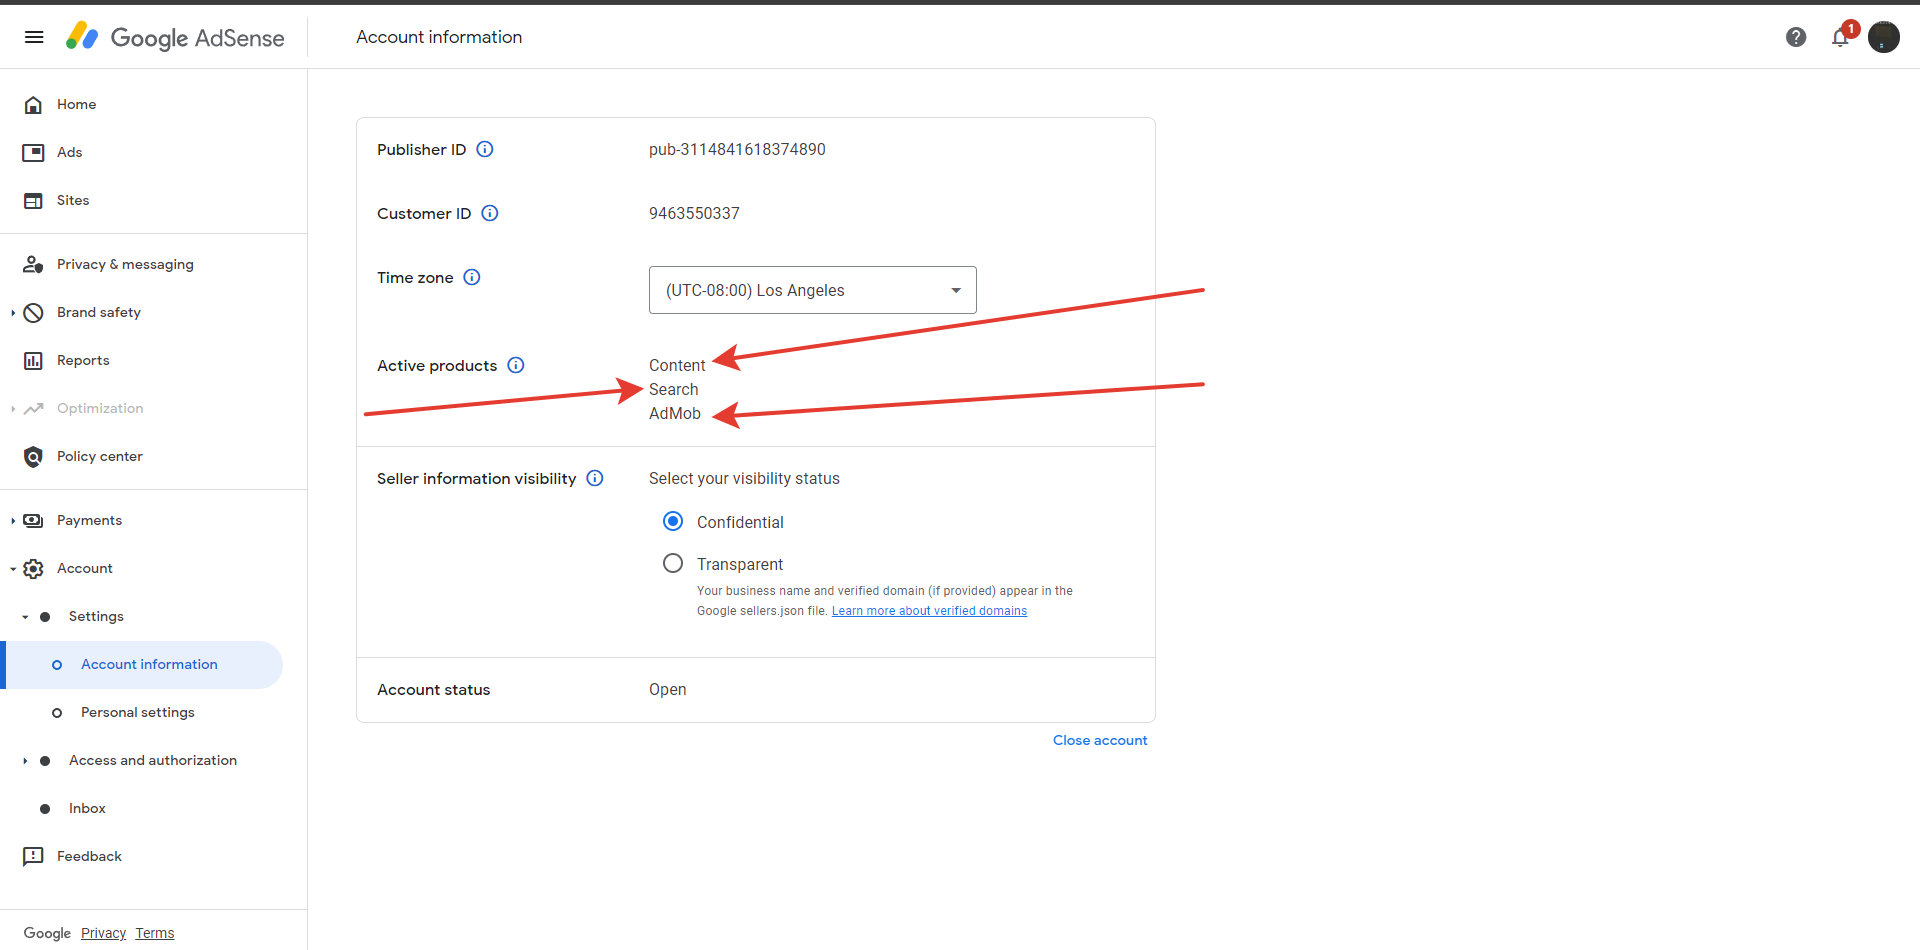Show info for Customer ID
1920x950 pixels.
490,213
